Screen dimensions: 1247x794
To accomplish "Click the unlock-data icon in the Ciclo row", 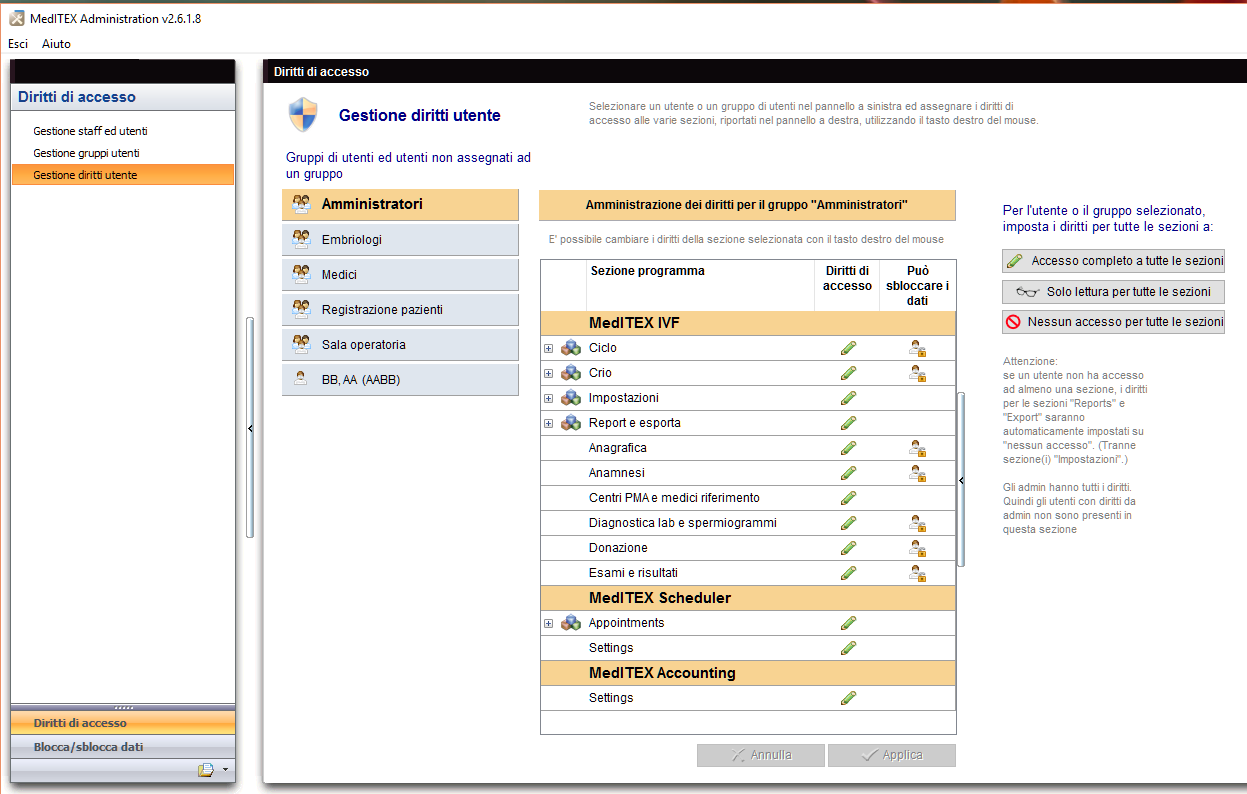I will click(x=917, y=348).
